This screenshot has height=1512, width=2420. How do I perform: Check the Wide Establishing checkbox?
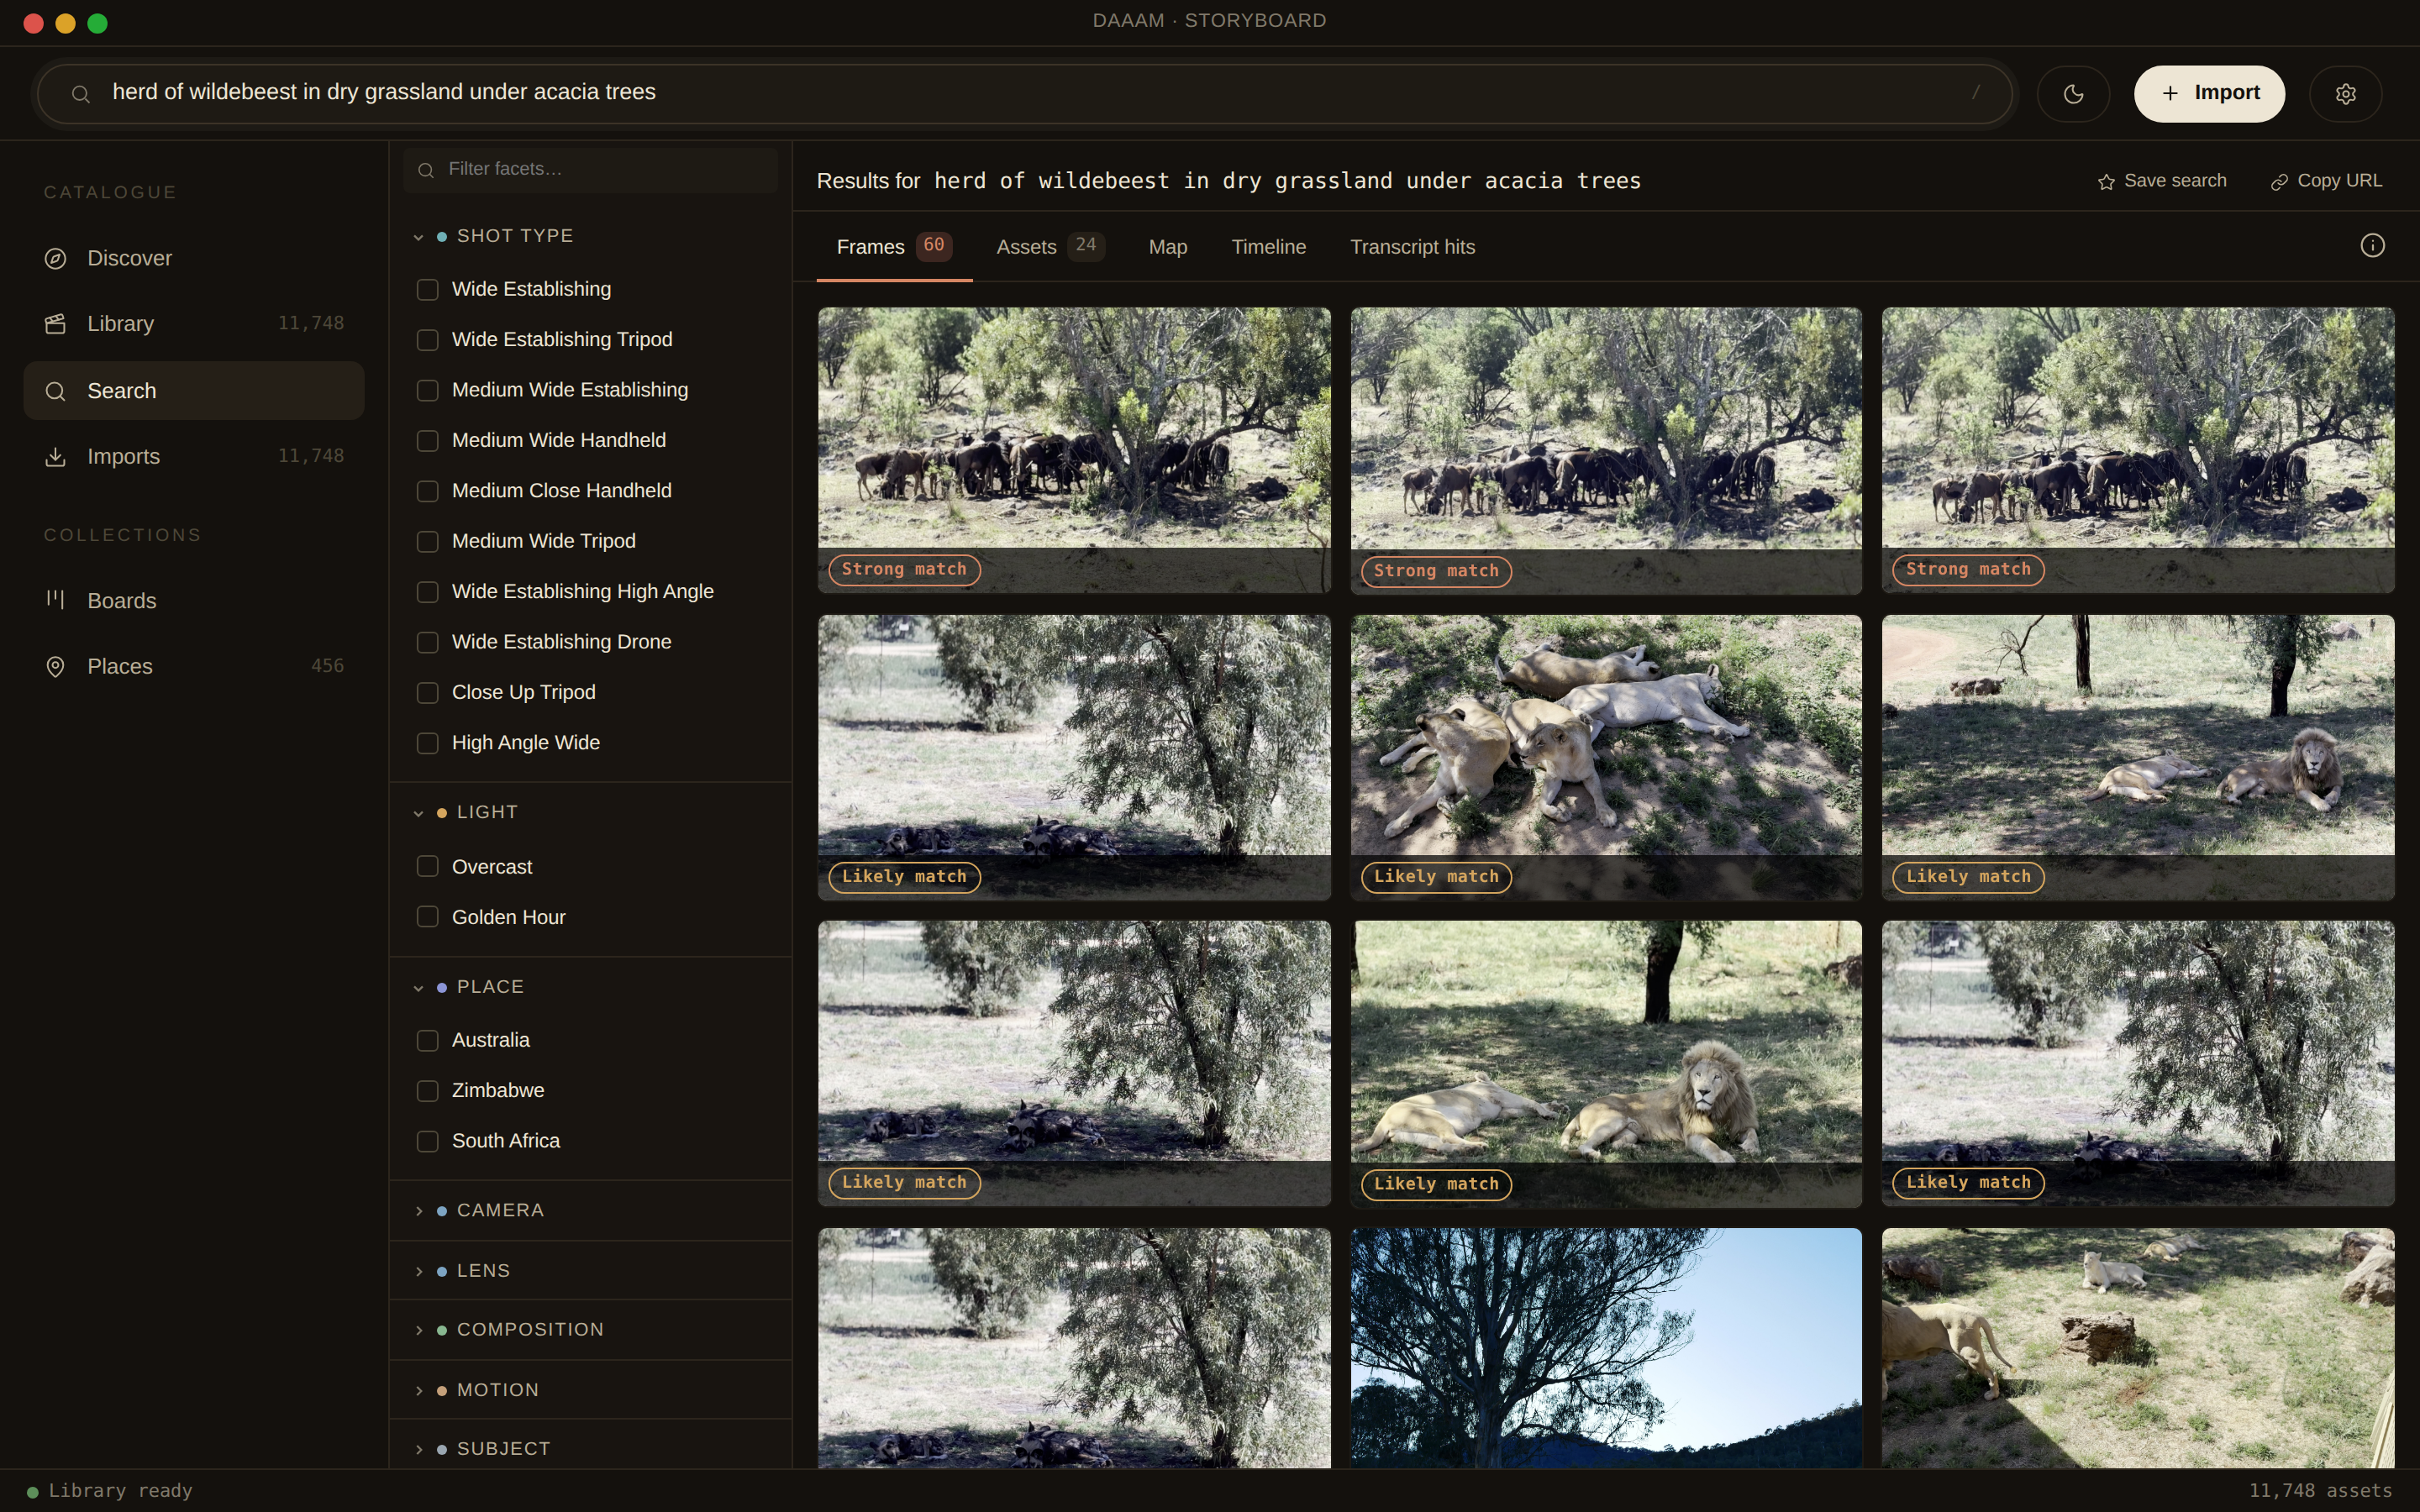pos(427,290)
